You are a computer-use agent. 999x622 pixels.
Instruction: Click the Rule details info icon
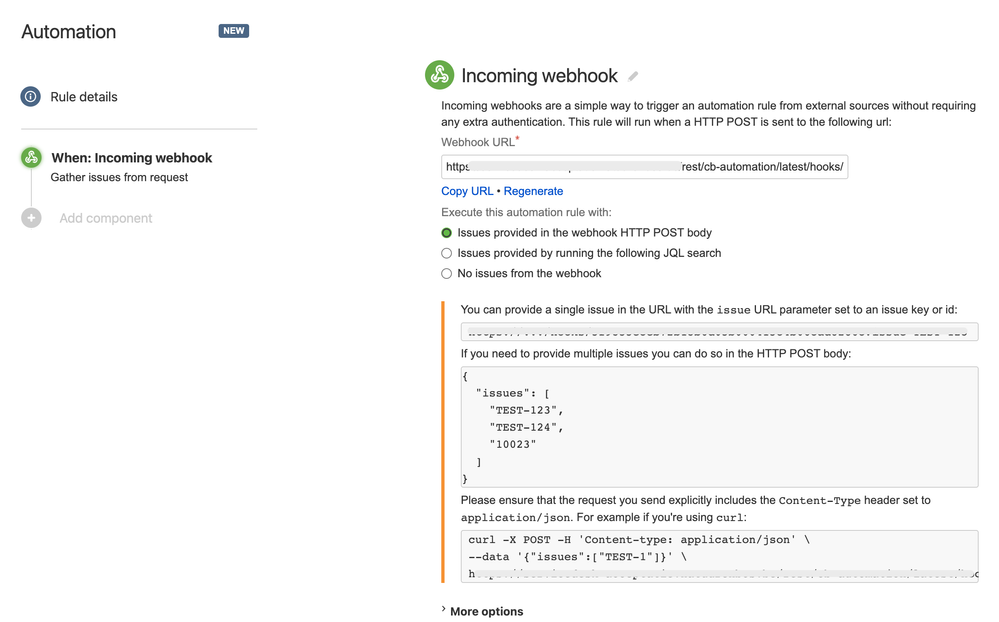[31, 96]
